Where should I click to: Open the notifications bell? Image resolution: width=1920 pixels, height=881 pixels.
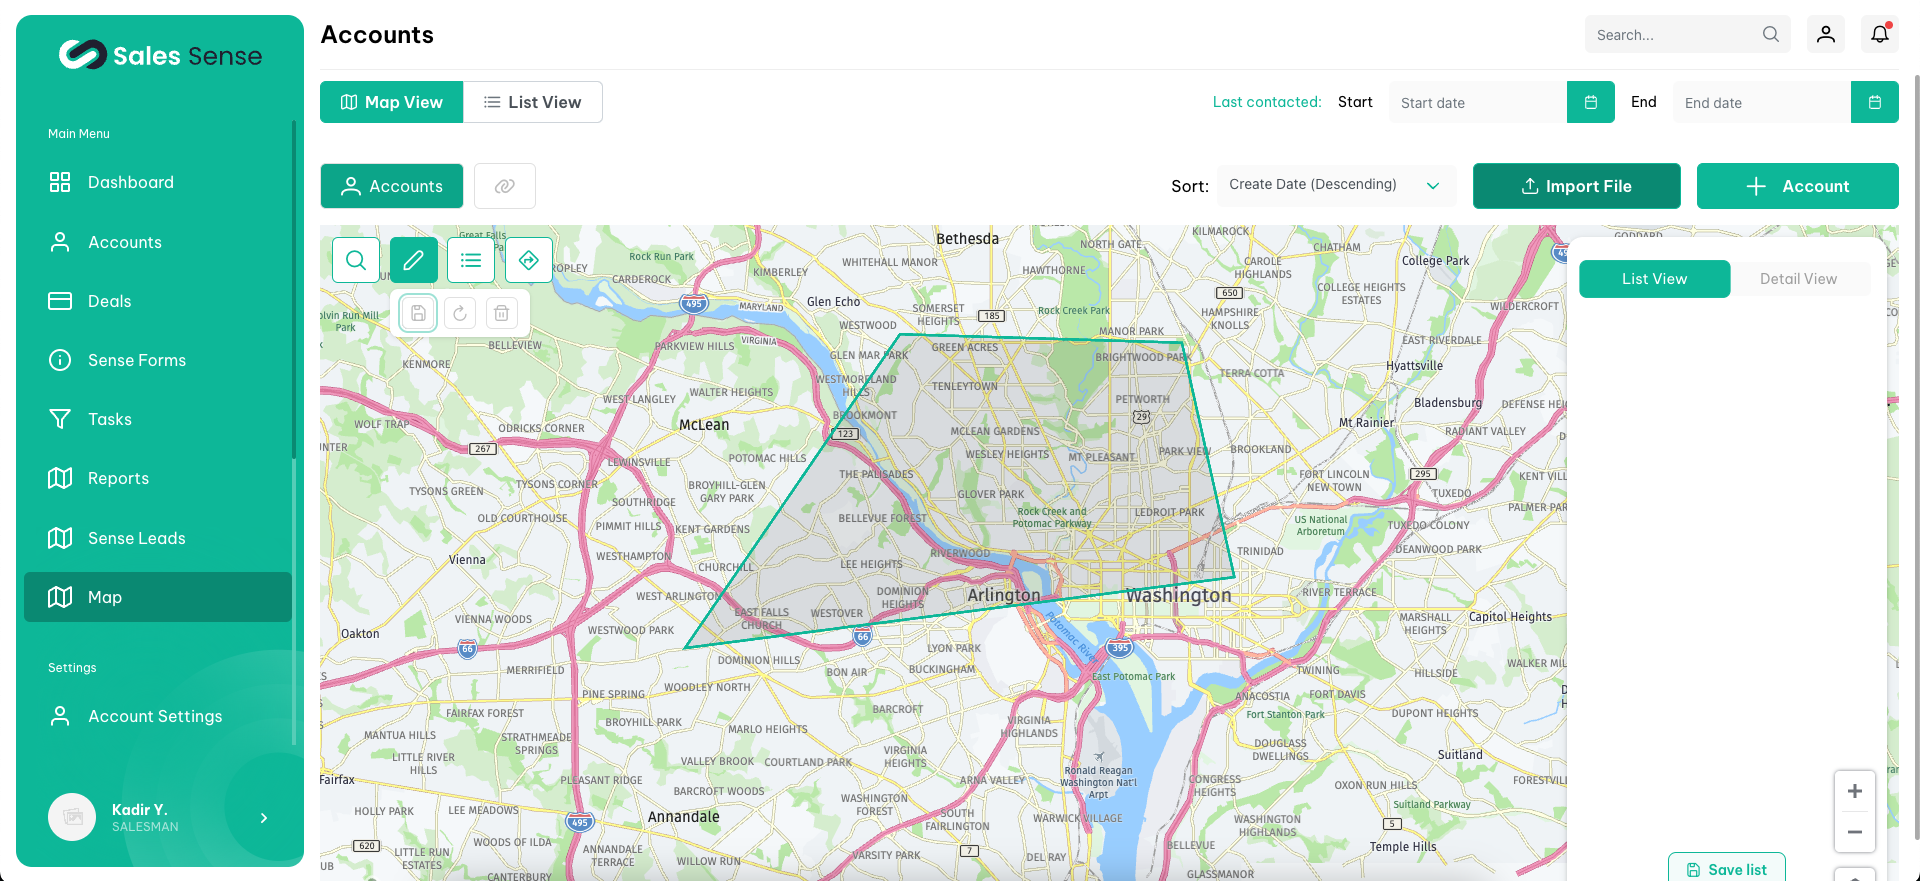(x=1879, y=35)
